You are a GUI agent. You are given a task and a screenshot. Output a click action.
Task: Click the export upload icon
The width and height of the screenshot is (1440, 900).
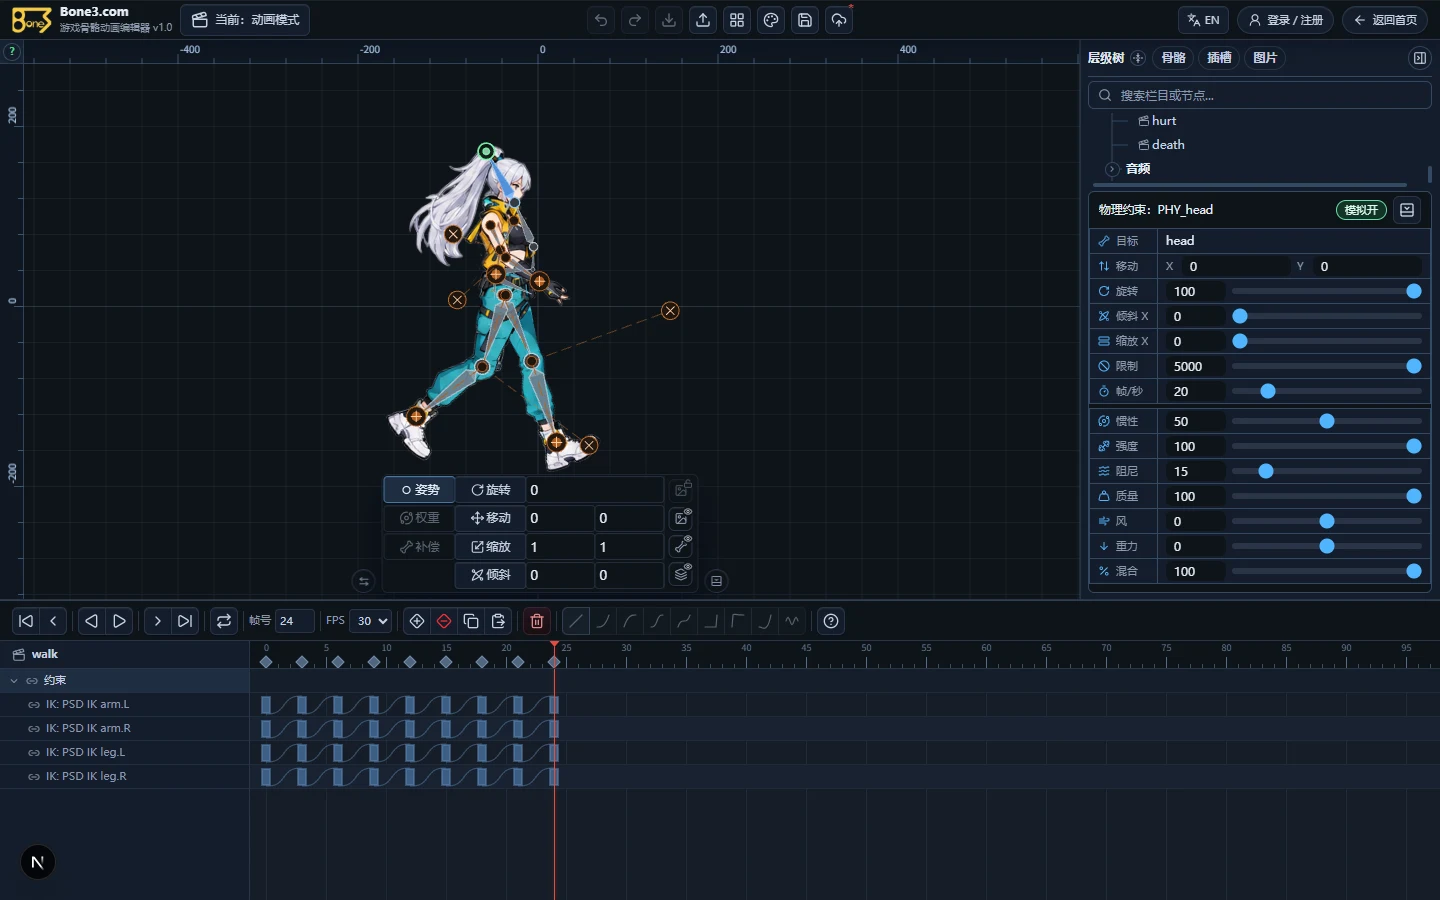(703, 20)
